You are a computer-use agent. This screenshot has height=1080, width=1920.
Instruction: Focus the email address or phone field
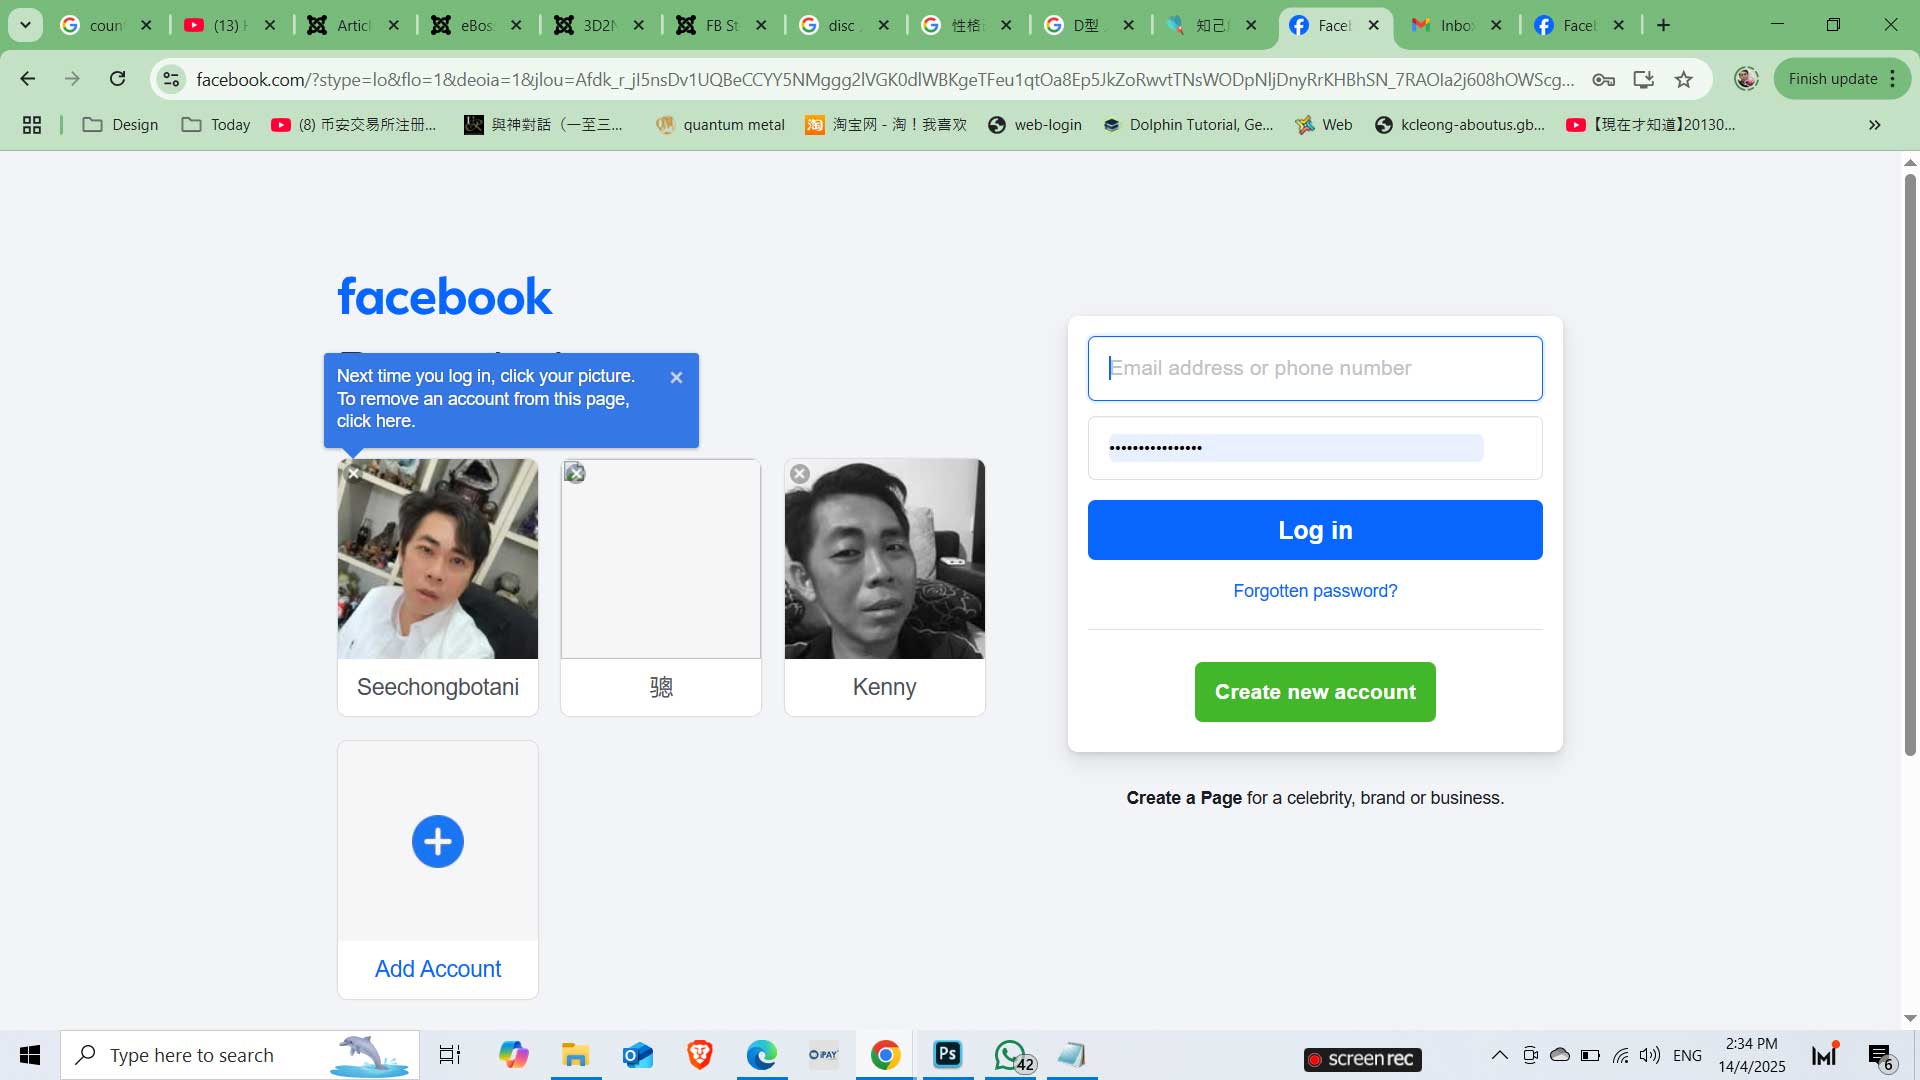(1315, 368)
